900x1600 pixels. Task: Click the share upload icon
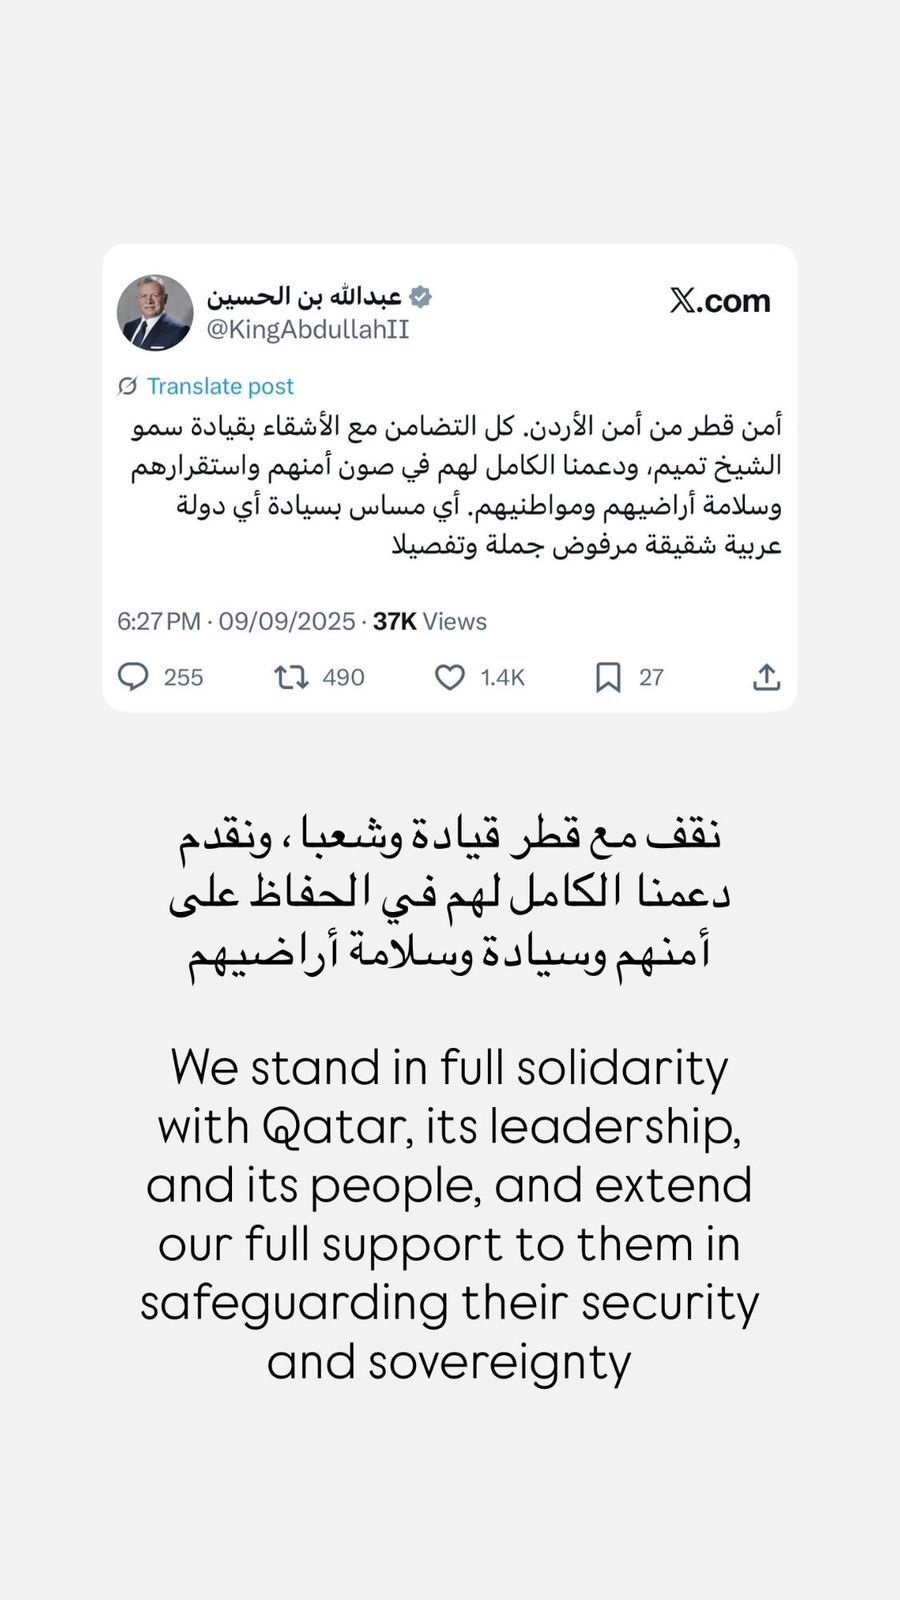(x=766, y=677)
